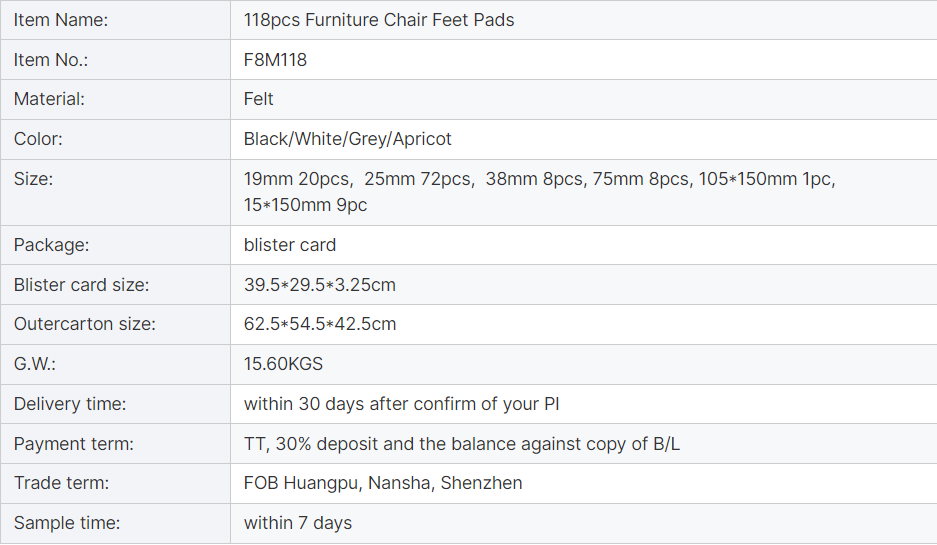Screen dimensions: 937x545
Task: Click "FOB Huangpu, Nansha, Shenzhen" text
Action: (383, 483)
